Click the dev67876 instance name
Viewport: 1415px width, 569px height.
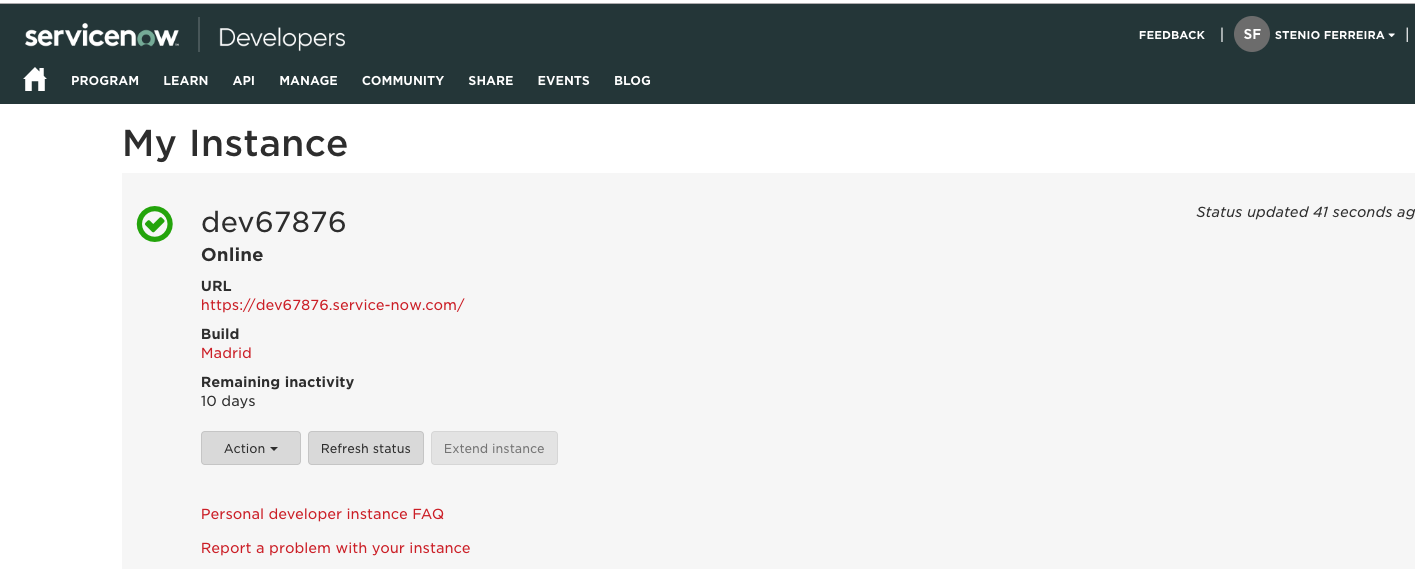pyautogui.click(x=274, y=222)
